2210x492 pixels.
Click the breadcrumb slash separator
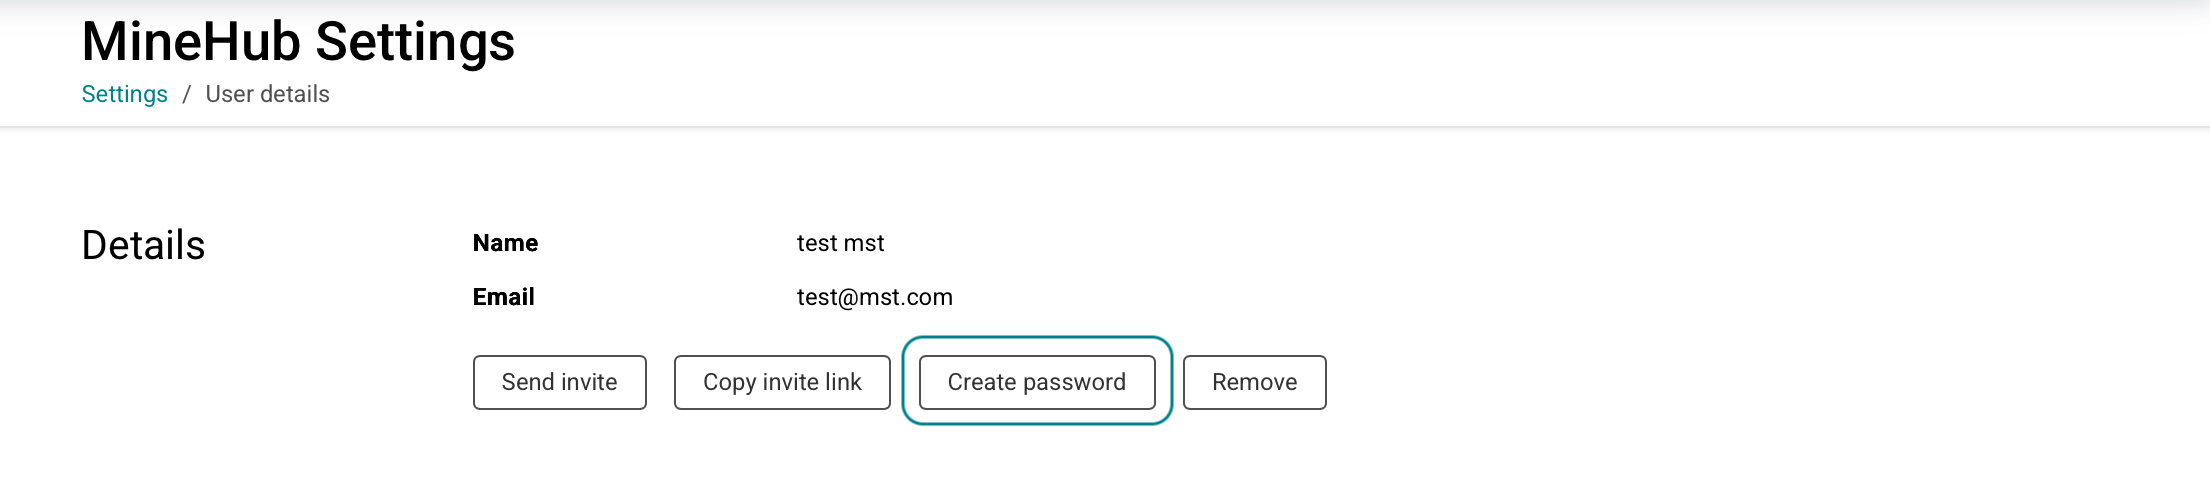(186, 94)
